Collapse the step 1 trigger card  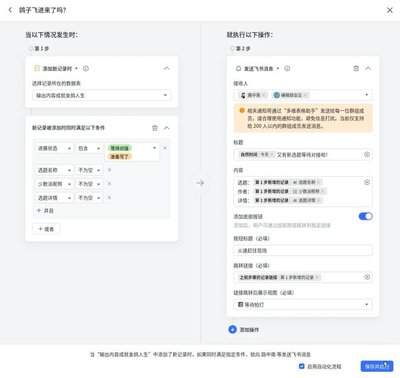point(166,68)
